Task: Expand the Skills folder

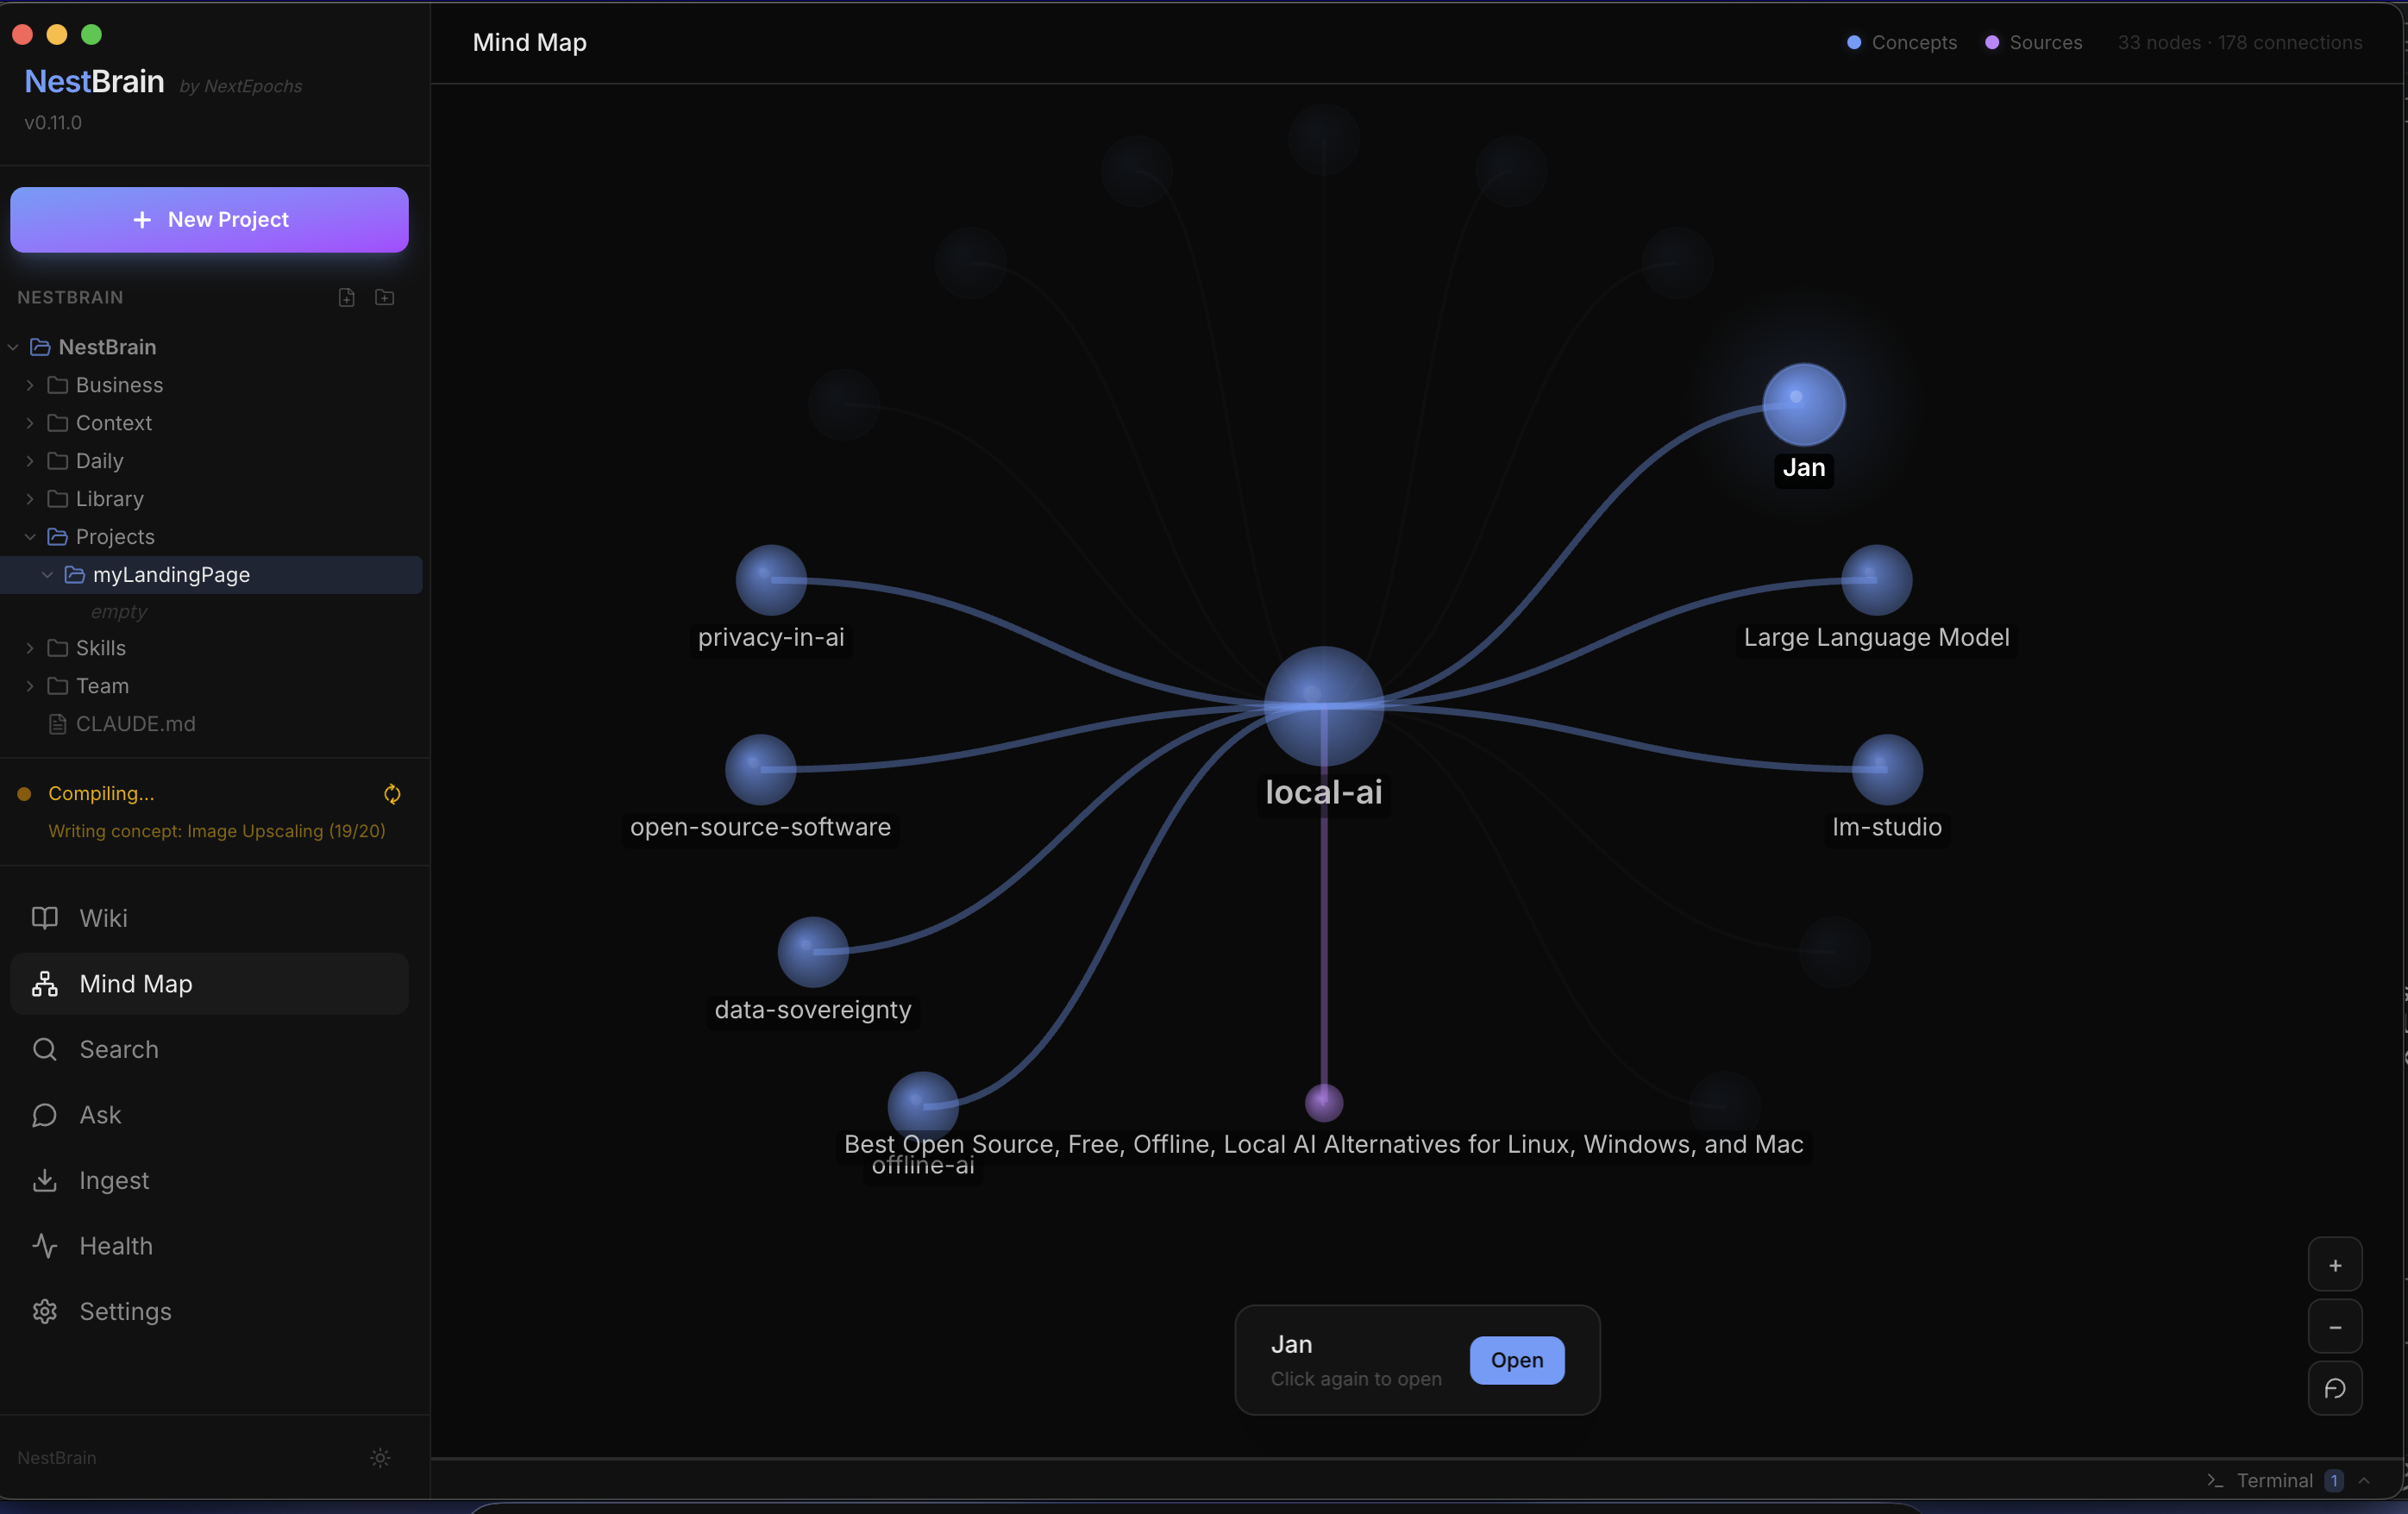Action: point(29,648)
